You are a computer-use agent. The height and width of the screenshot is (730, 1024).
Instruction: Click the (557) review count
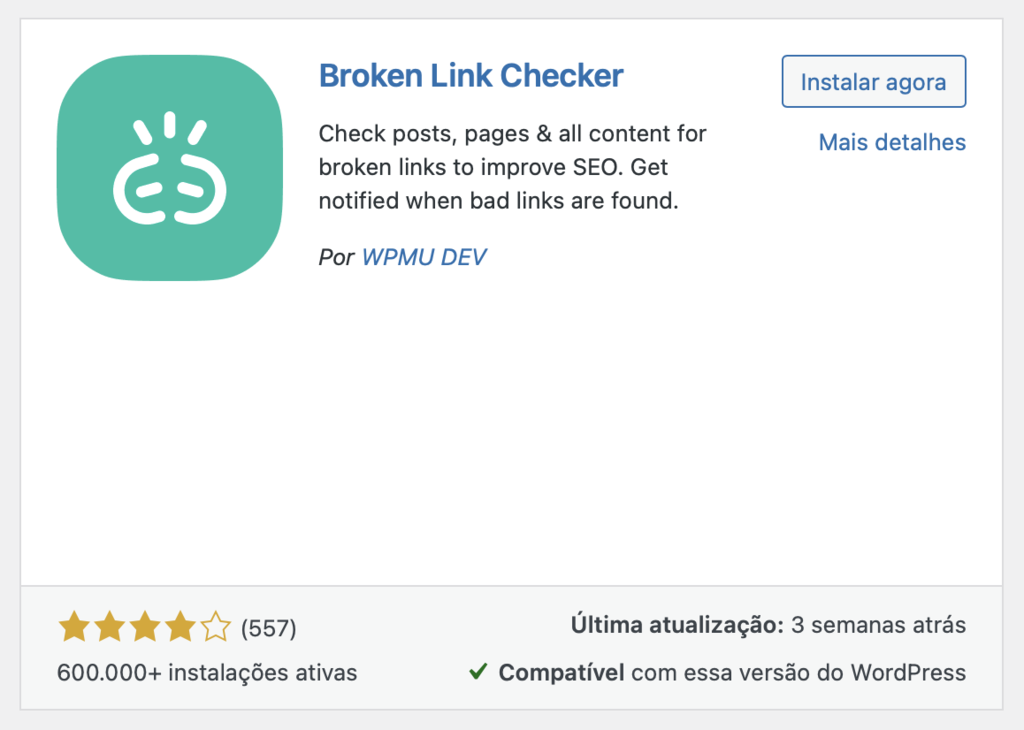267,627
